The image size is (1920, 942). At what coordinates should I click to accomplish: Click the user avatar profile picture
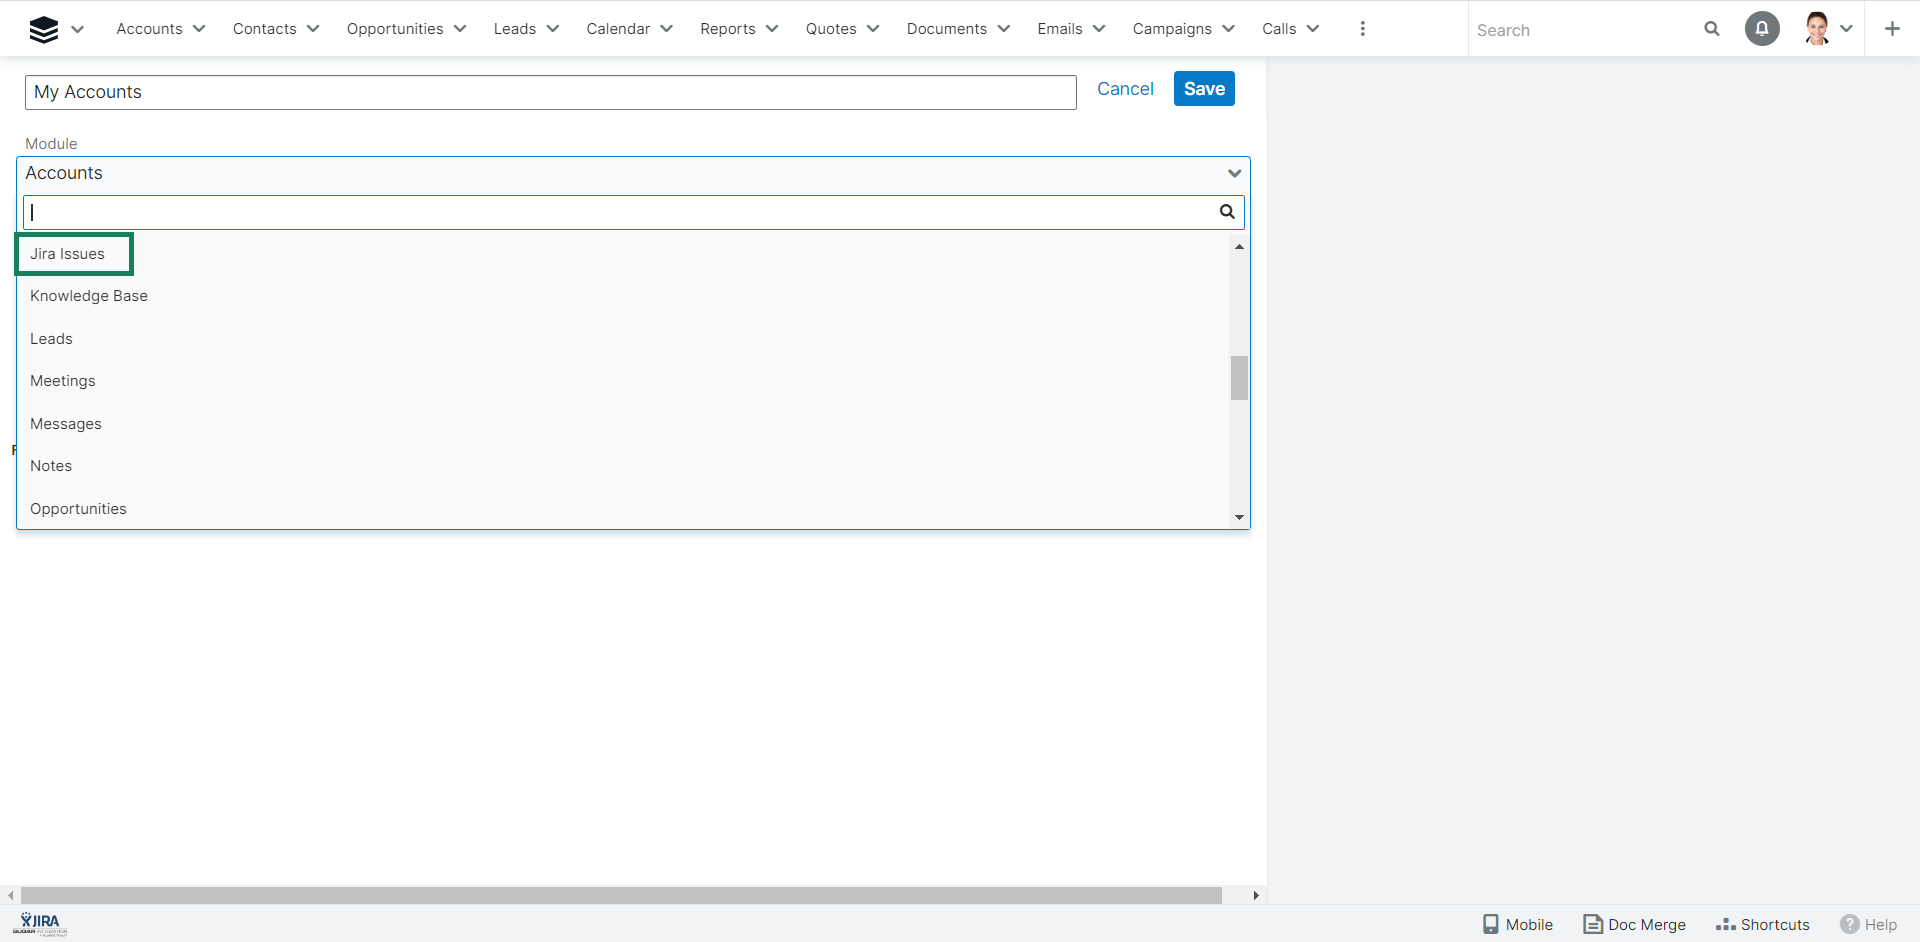coord(1817,29)
